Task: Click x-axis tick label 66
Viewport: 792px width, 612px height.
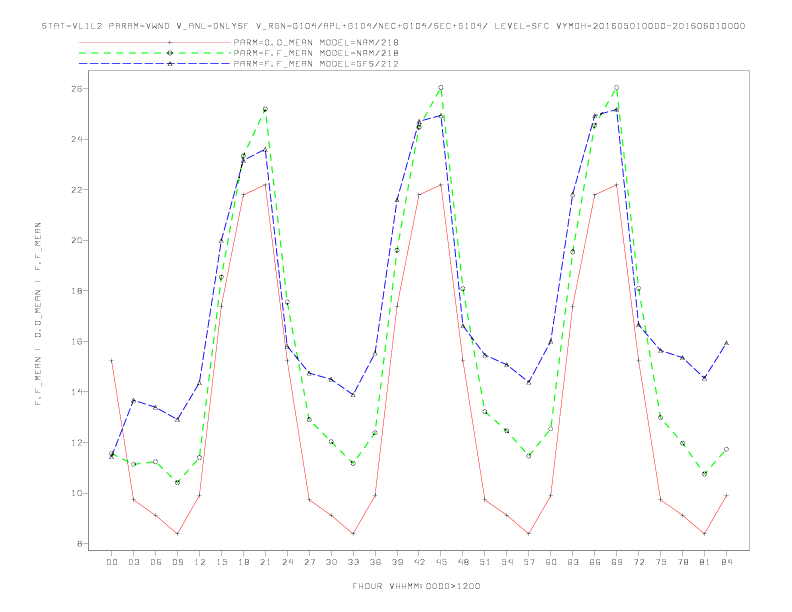Action: 595,562
